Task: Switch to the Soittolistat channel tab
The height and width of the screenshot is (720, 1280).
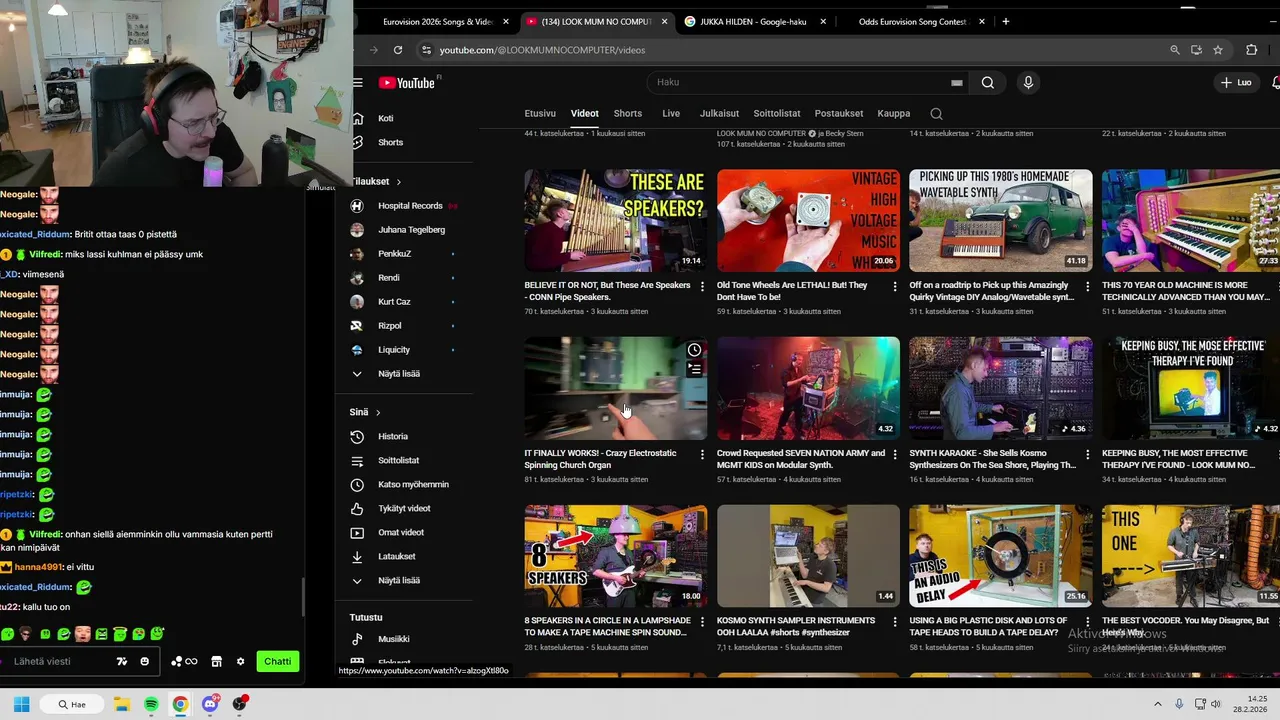Action: (x=777, y=114)
